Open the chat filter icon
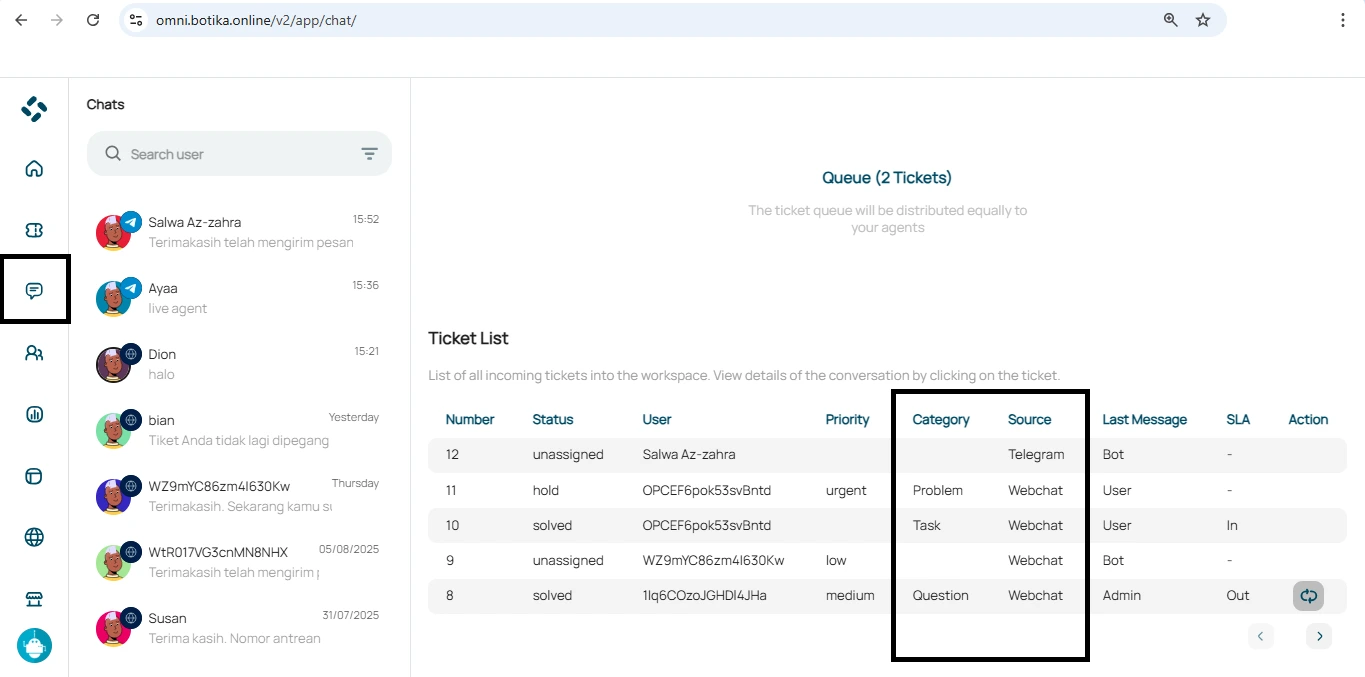Image resolution: width=1365 pixels, height=677 pixels. coord(369,154)
